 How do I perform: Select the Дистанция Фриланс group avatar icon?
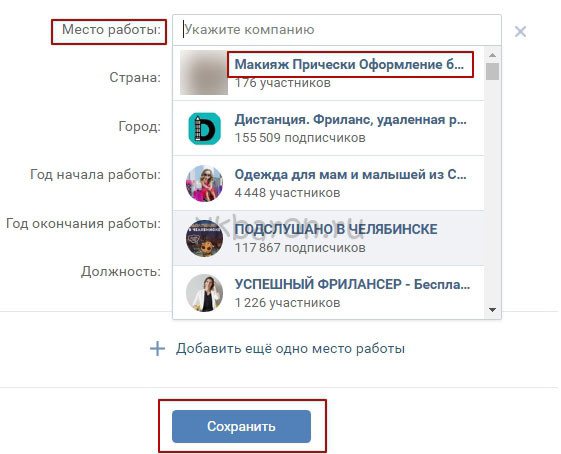(204, 128)
